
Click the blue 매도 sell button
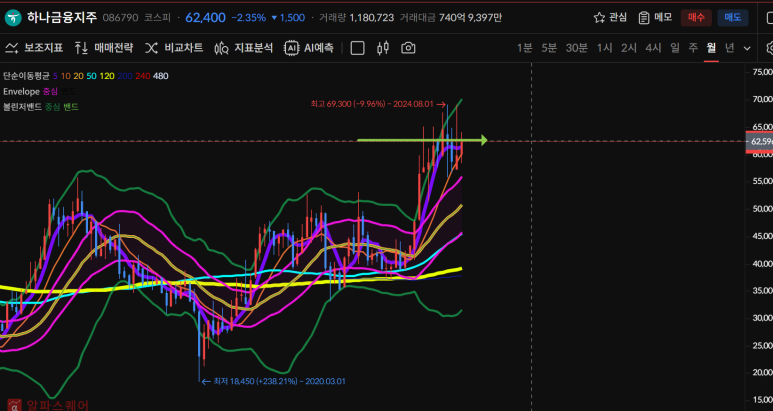click(733, 18)
